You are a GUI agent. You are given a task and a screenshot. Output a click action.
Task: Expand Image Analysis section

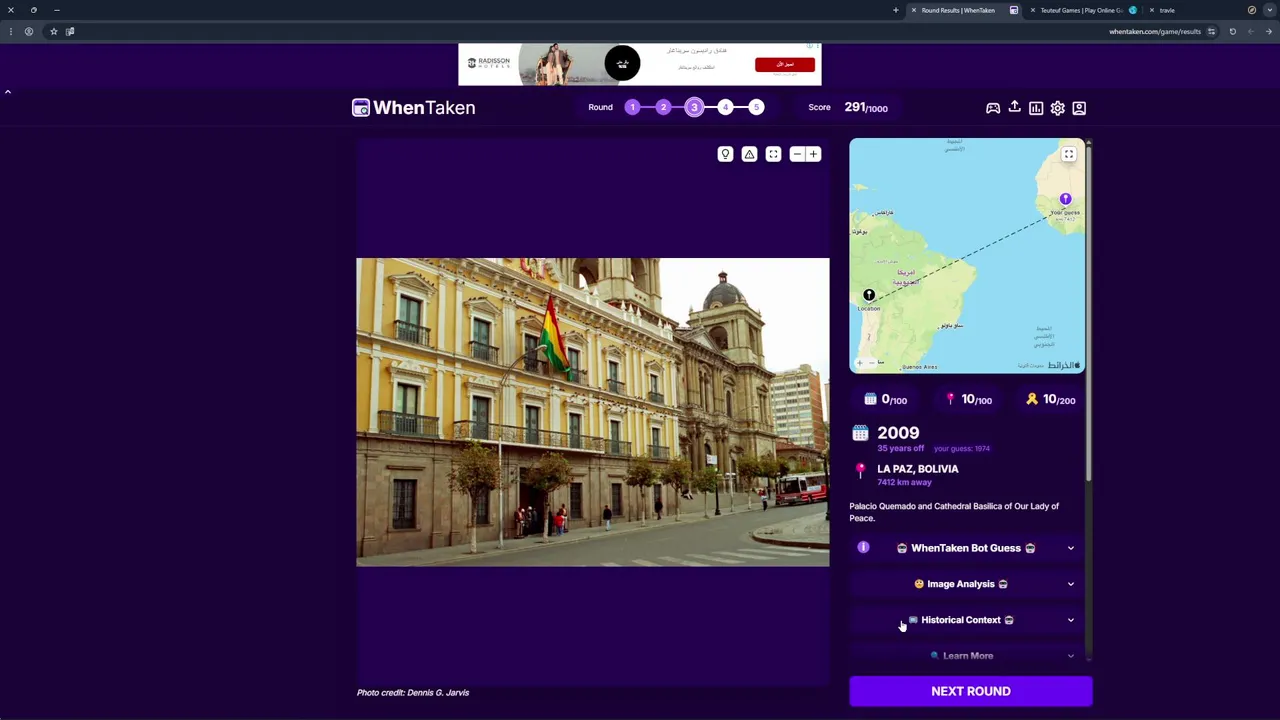click(x=966, y=584)
